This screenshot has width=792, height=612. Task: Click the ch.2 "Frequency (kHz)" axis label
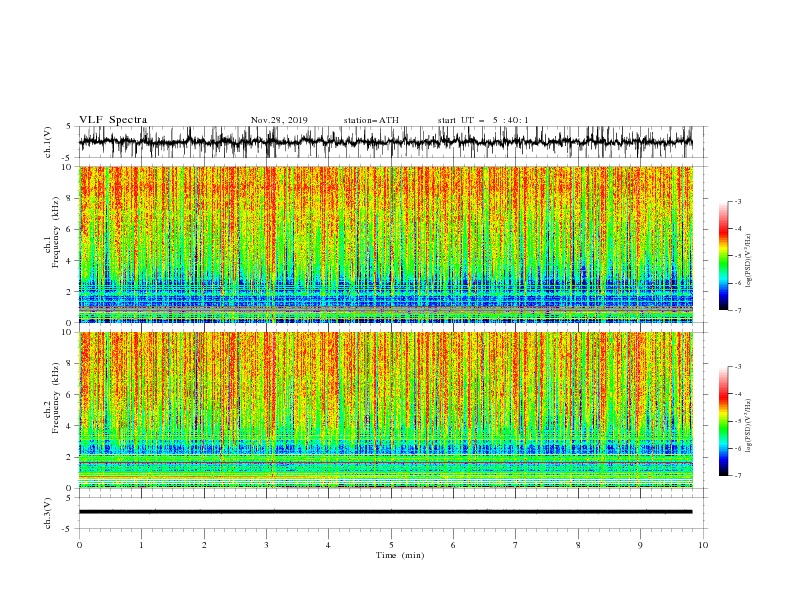click(56, 398)
